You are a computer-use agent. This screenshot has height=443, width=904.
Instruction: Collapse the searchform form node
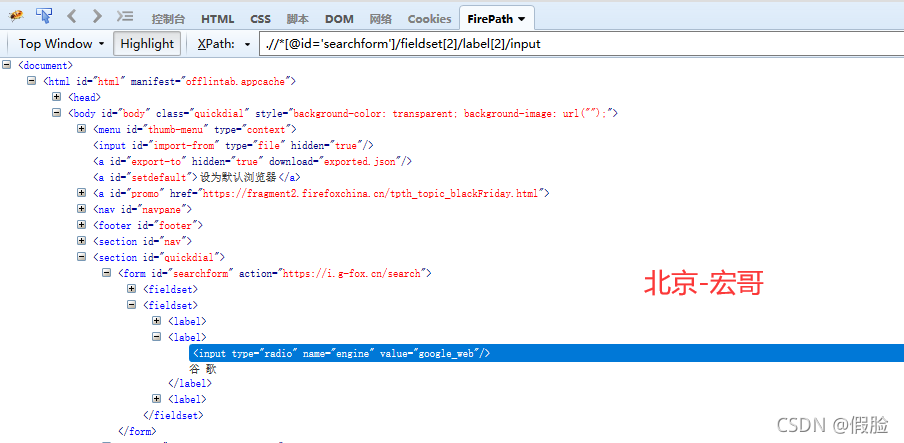point(106,273)
